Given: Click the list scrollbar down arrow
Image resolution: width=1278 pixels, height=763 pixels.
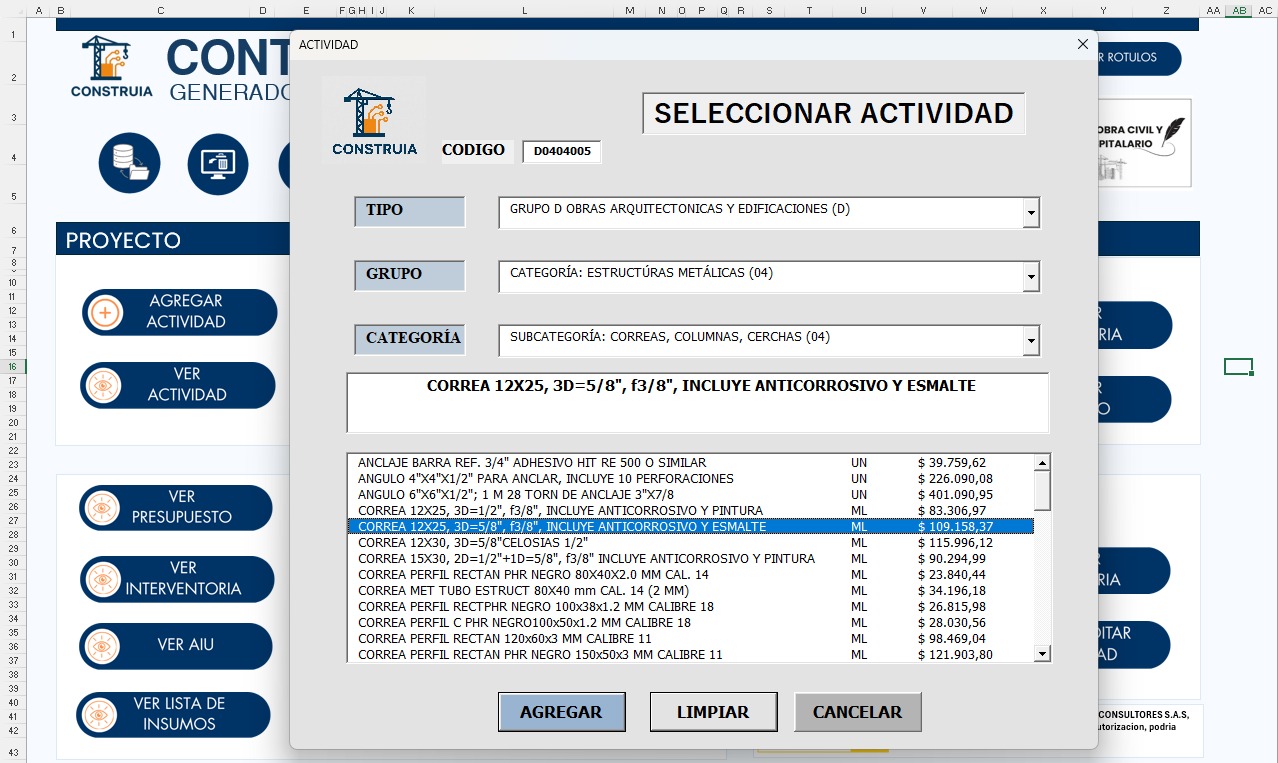Looking at the screenshot, I should point(1042,654).
